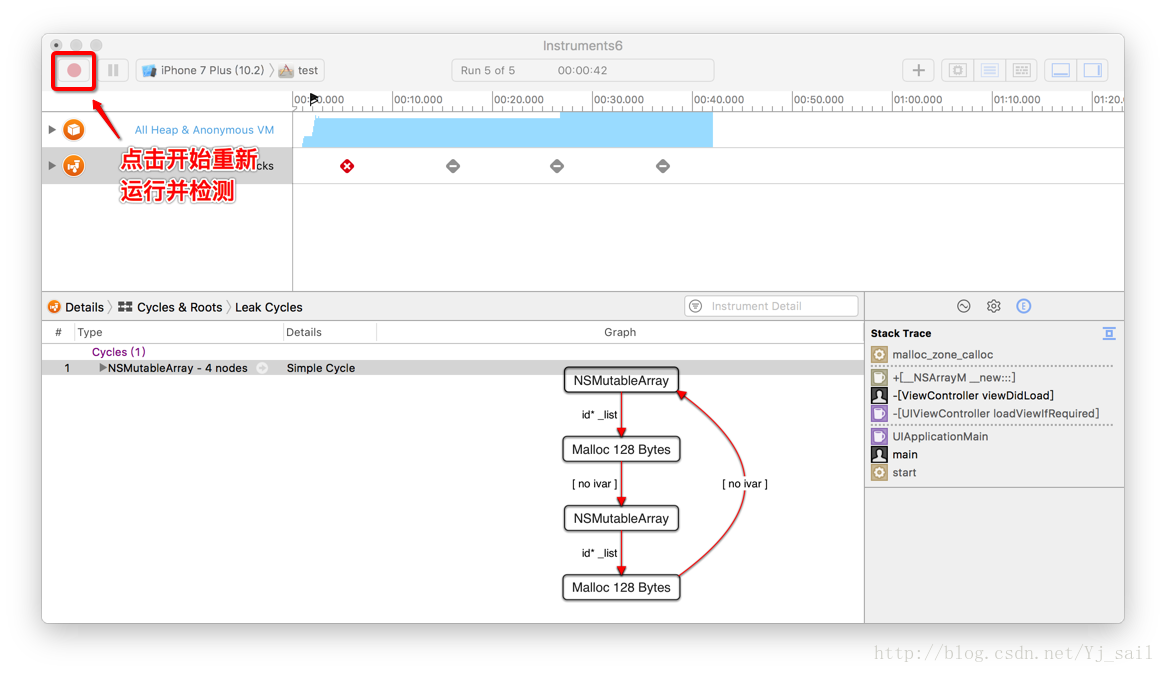Select -[ViewController viewDidLoad] in stack trace
The image size is (1166, 673).
pos(972,396)
